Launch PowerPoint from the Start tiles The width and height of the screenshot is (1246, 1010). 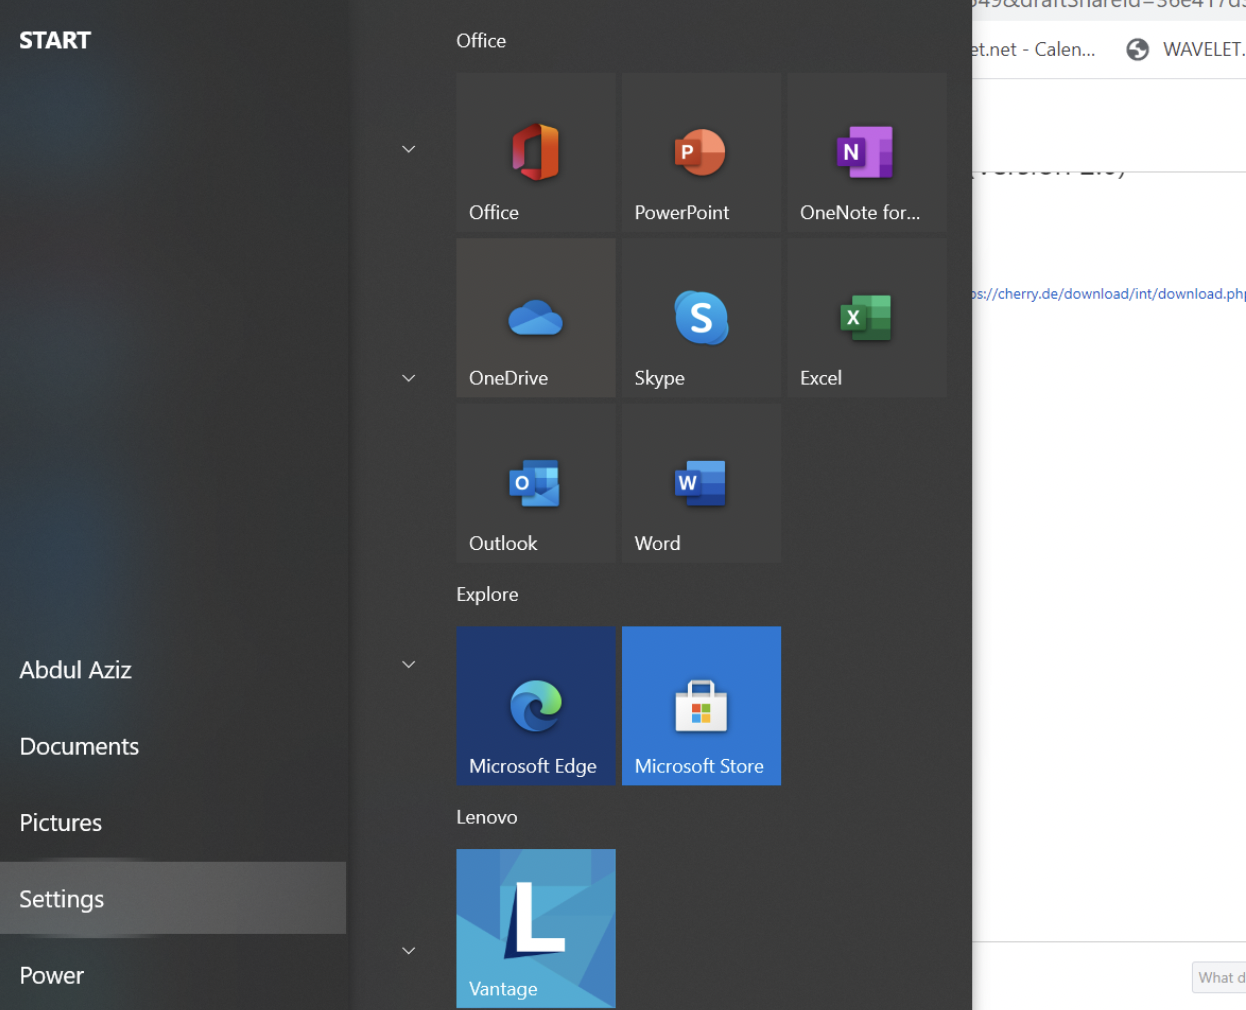[x=700, y=153]
